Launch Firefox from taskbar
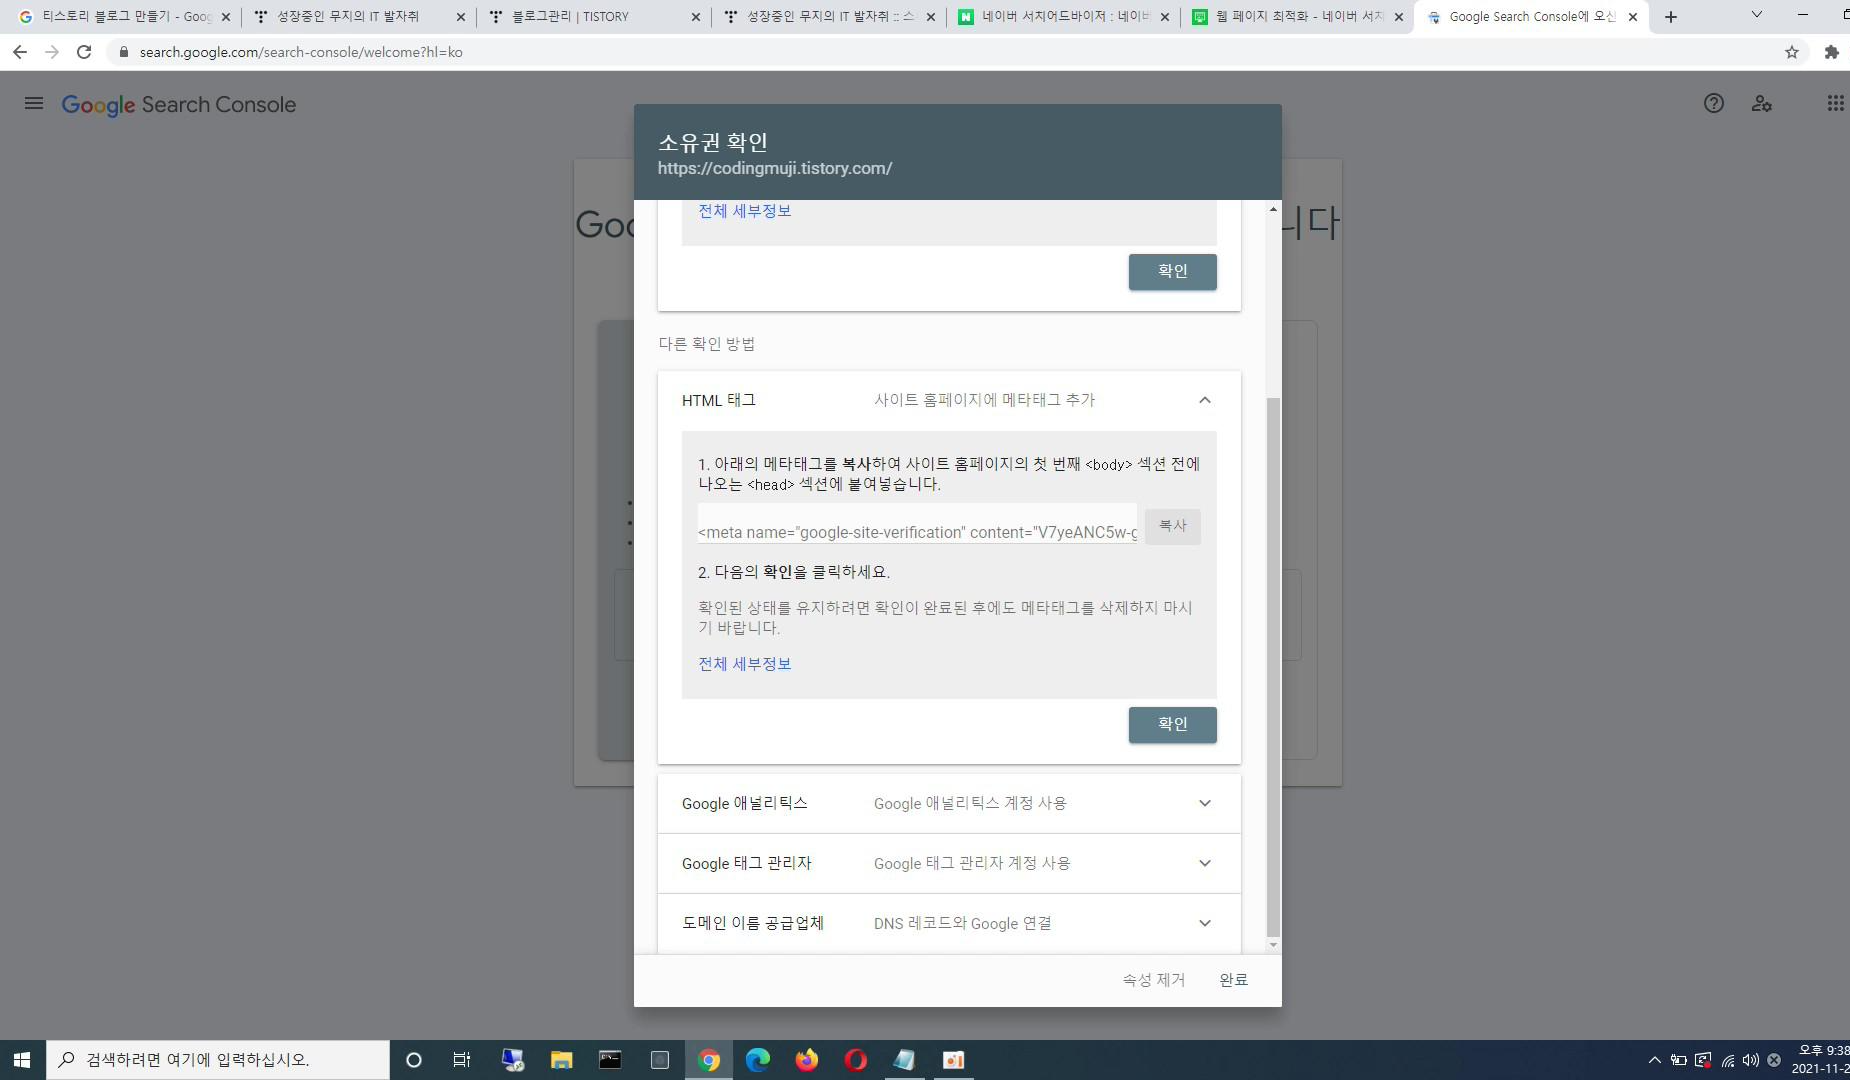This screenshot has height=1080, width=1850. pos(807,1060)
